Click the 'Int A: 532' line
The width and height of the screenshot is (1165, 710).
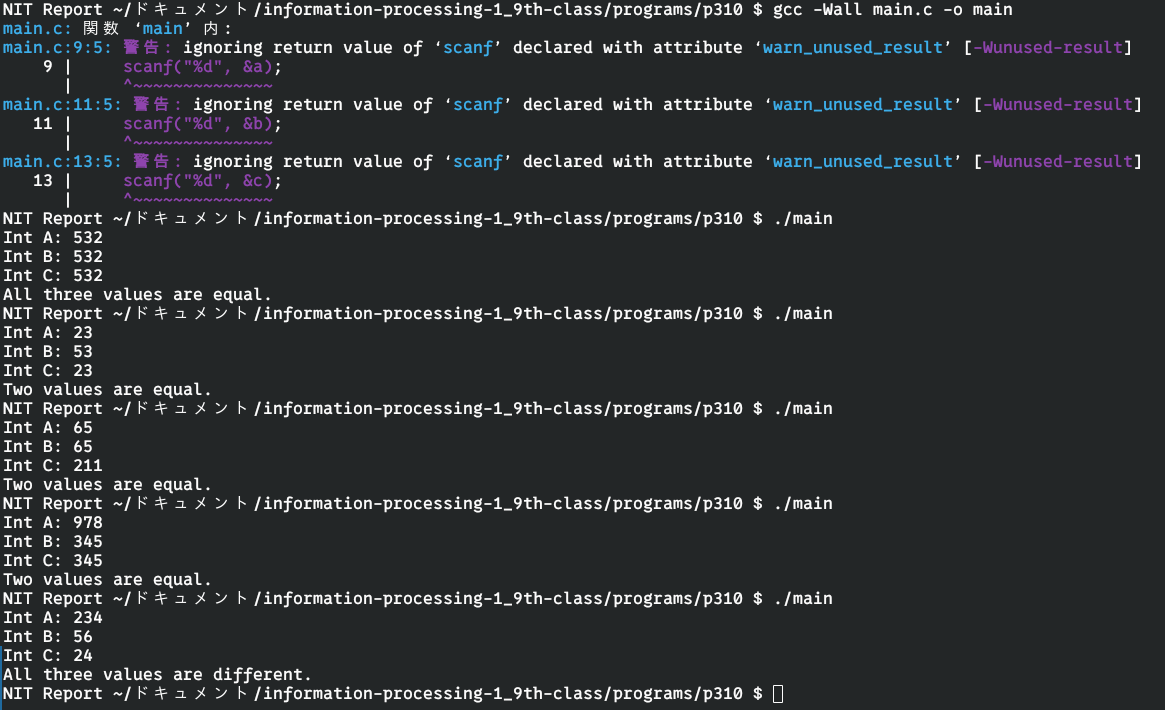[x=53, y=237]
